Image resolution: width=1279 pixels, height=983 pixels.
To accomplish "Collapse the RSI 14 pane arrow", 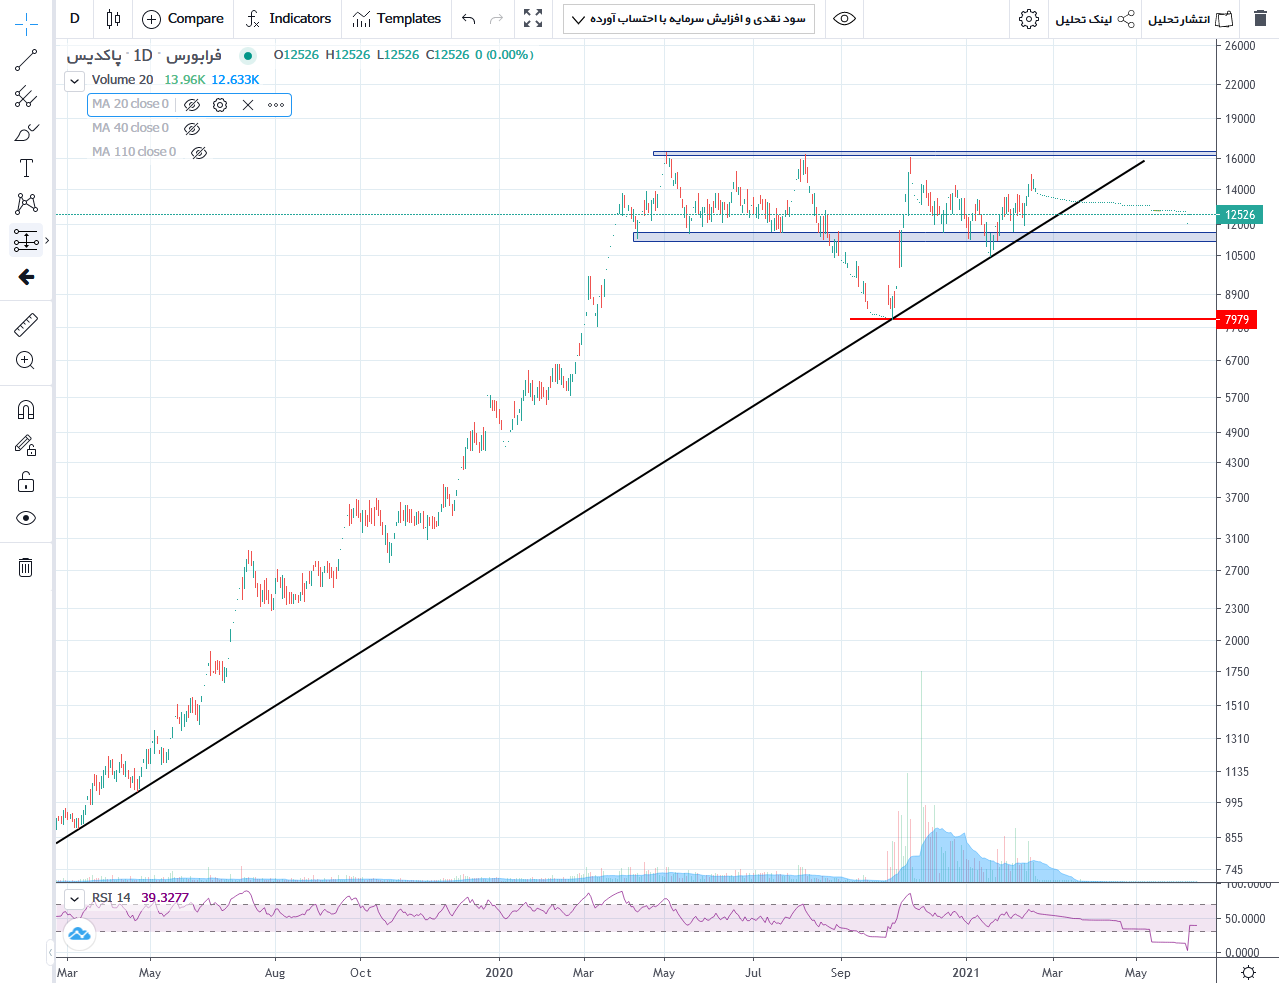I will tap(74, 898).
